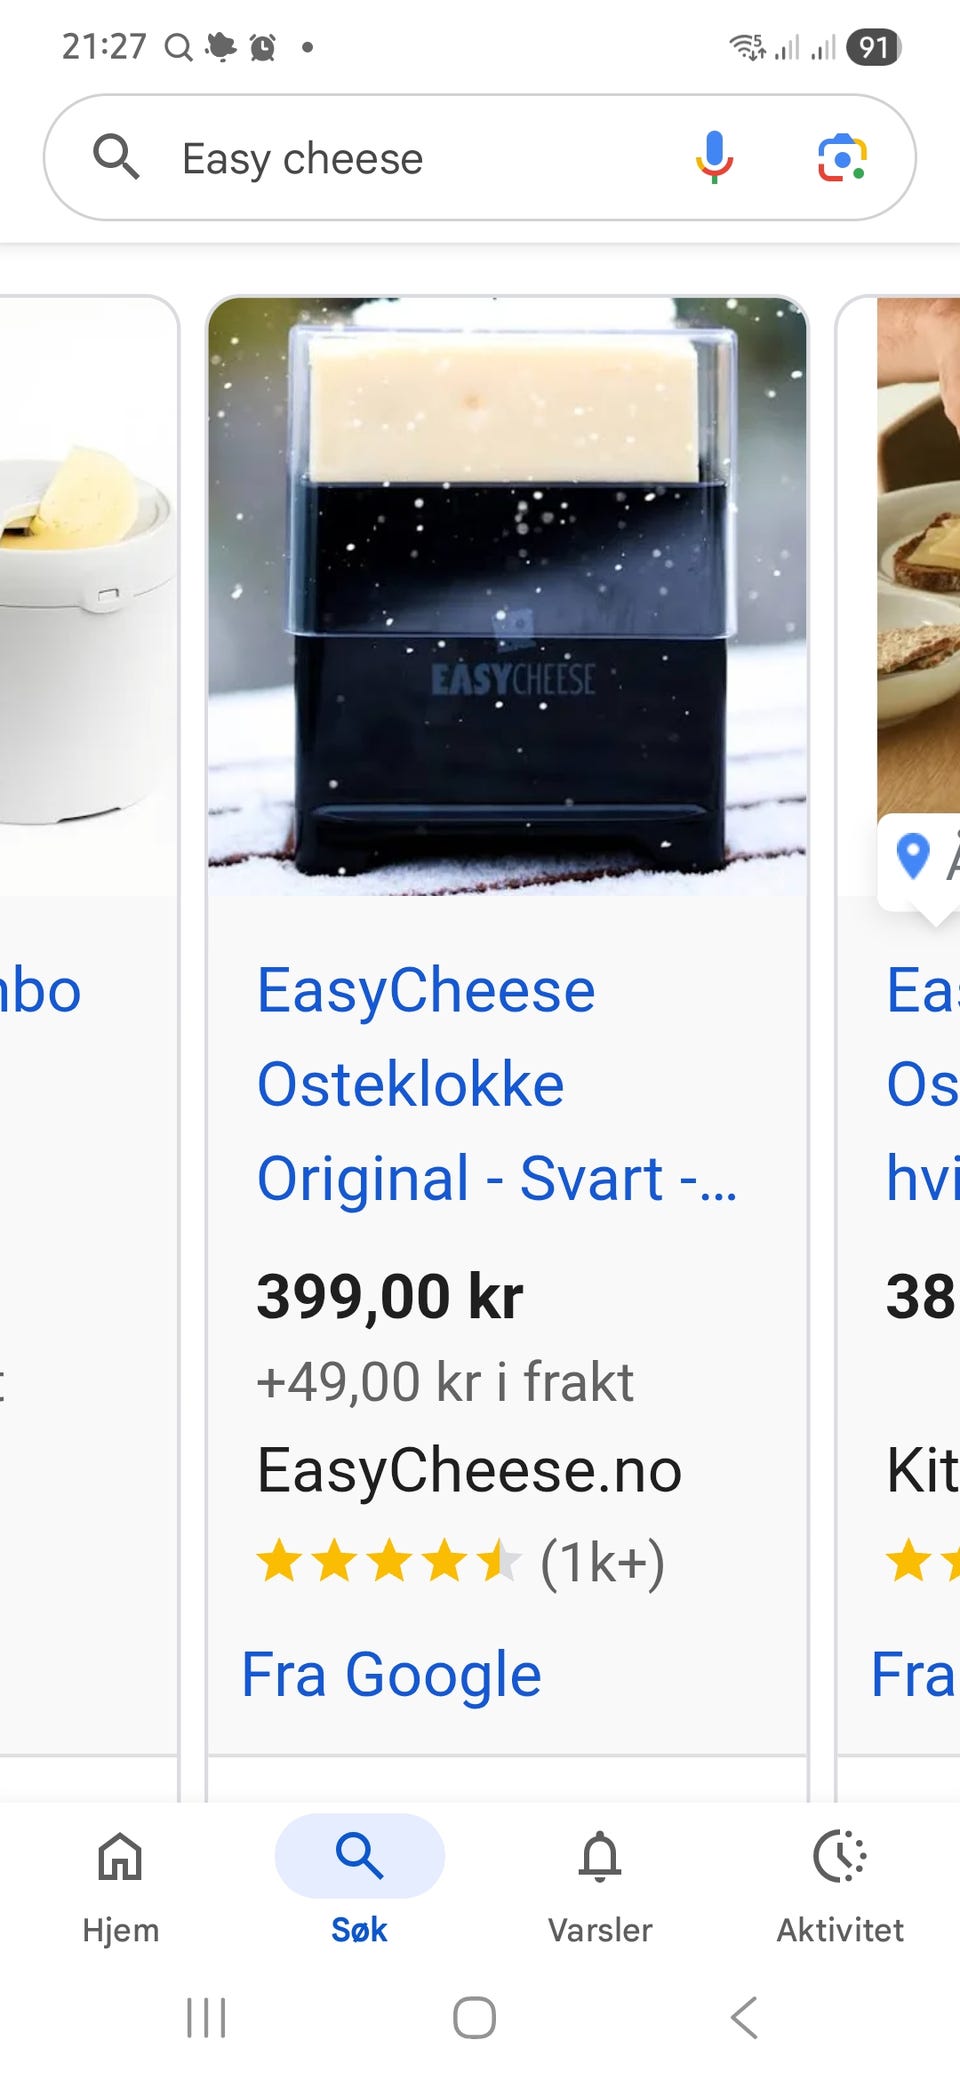The width and height of the screenshot is (960, 2080).
Task: Open the white butter dish product image
Action: [88, 596]
